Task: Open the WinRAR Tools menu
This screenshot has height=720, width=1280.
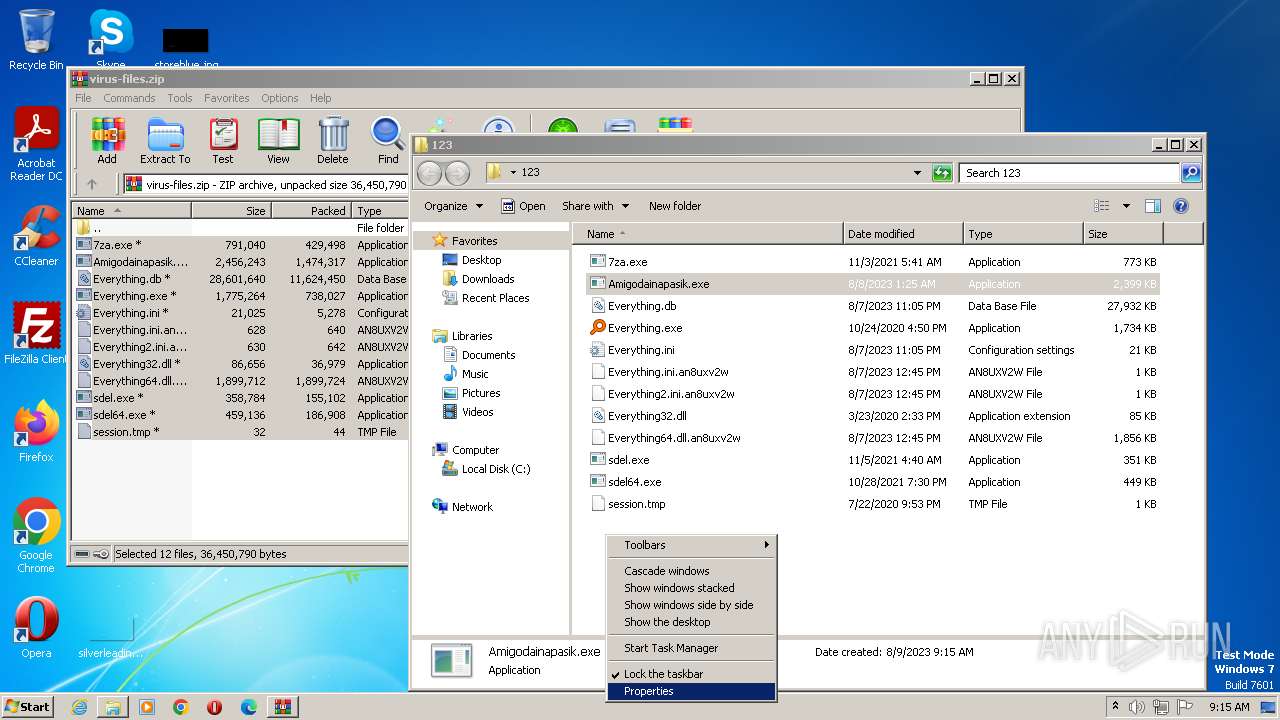Action: 180,98
